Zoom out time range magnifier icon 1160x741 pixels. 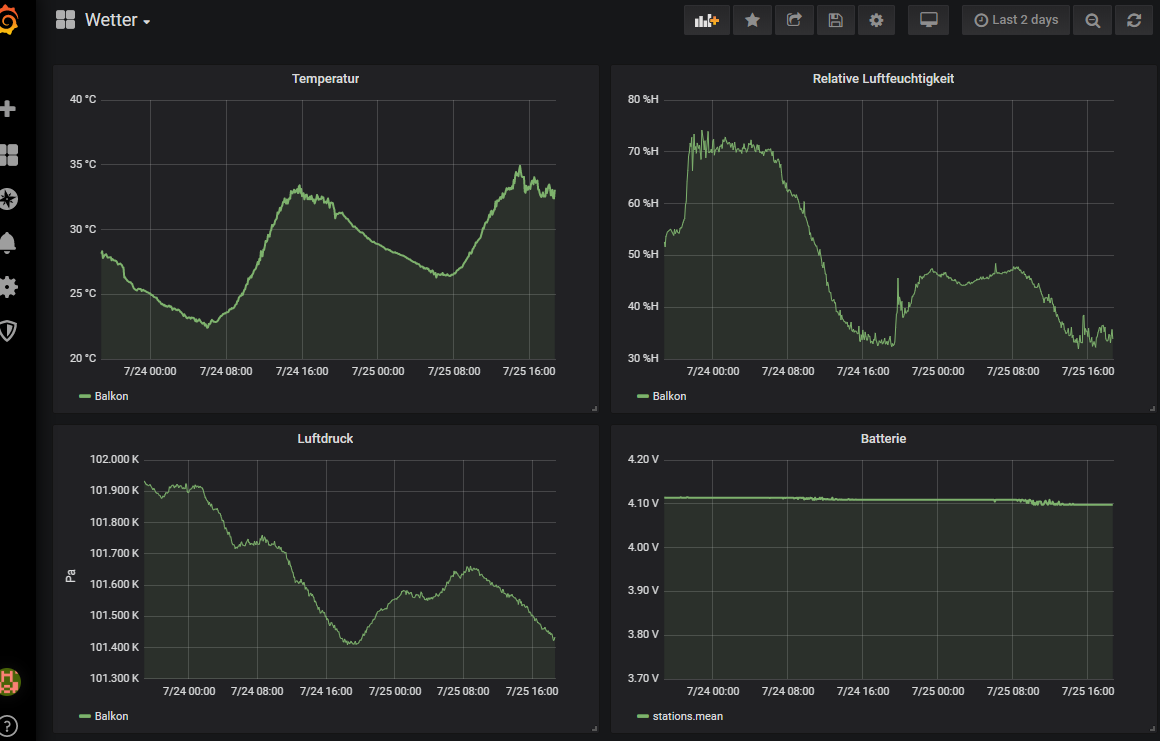coord(1092,21)
